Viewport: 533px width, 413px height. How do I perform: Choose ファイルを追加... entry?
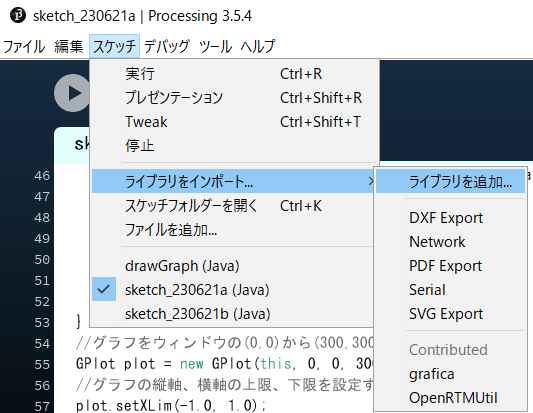[x=233, y=230]
